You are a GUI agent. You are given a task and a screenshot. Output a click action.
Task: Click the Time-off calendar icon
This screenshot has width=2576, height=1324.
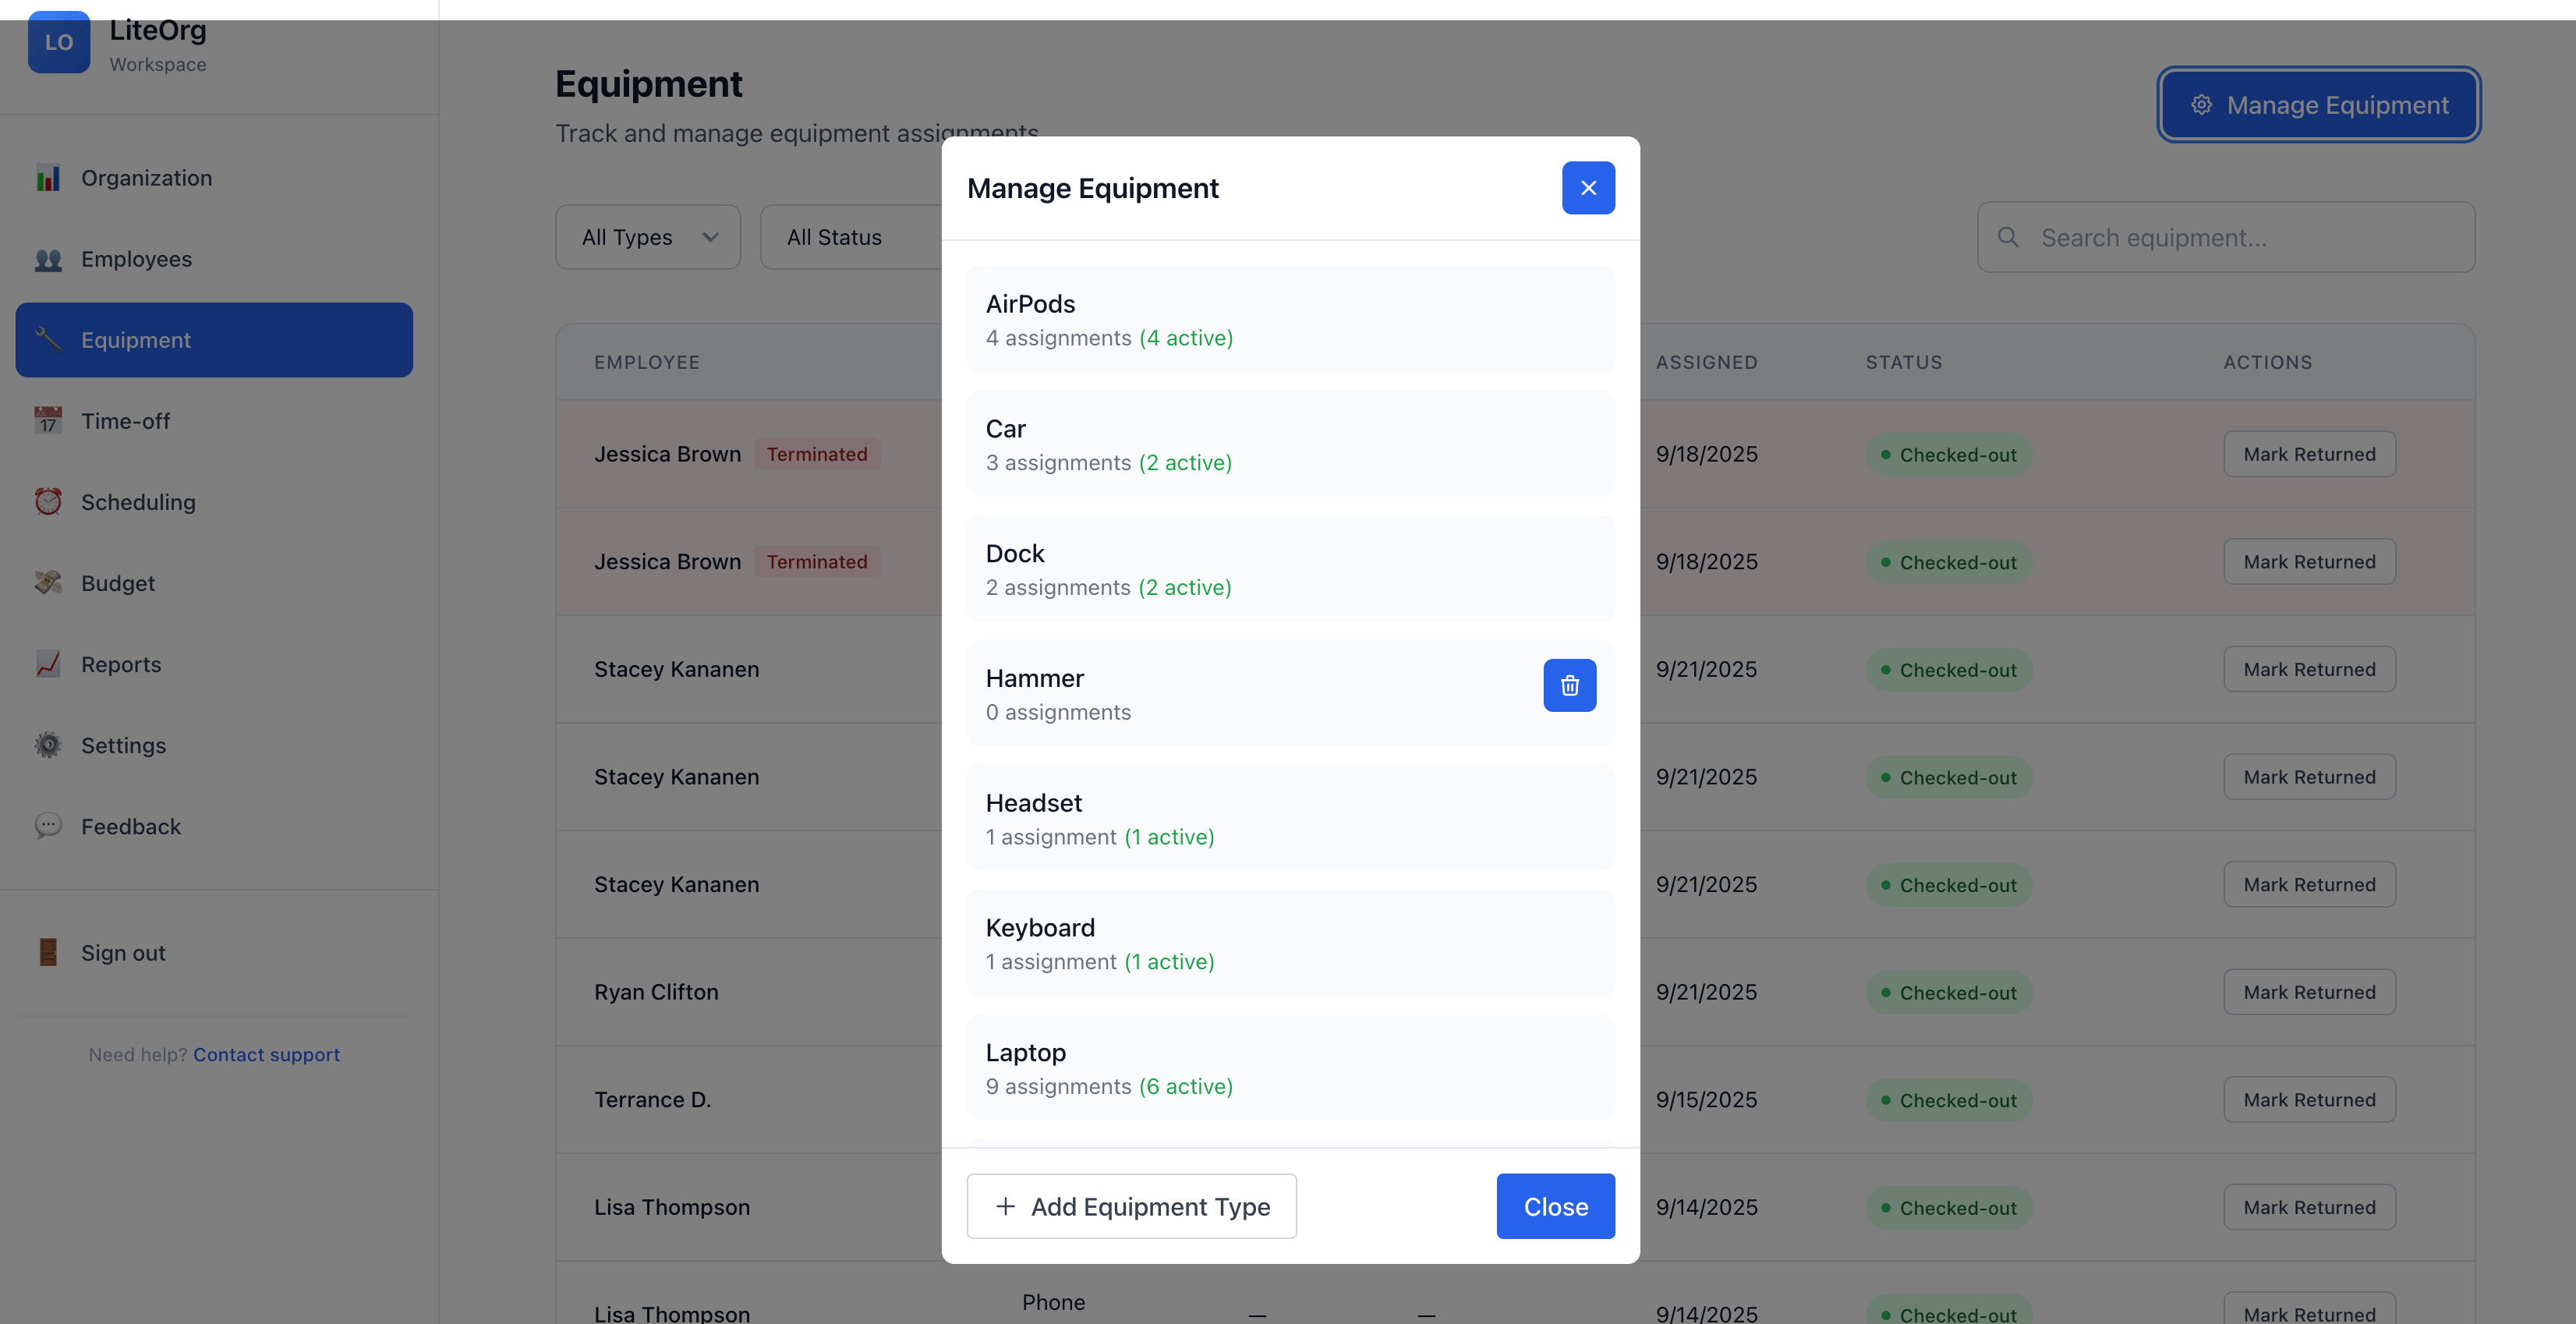point(48,421)
